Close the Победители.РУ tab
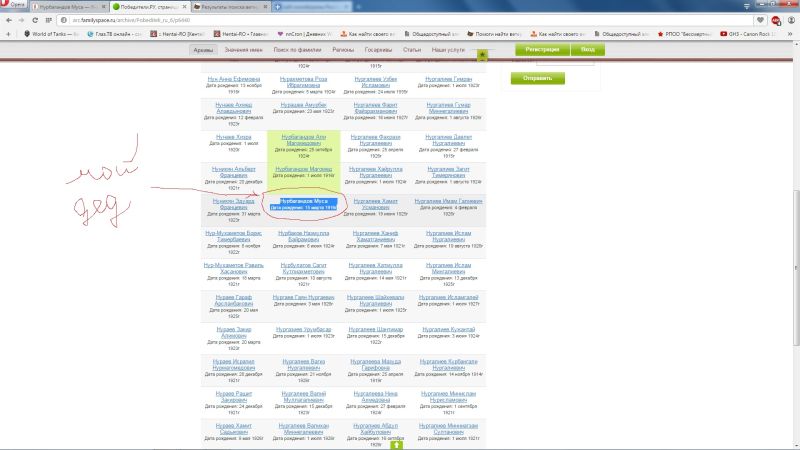 (184, 7)
